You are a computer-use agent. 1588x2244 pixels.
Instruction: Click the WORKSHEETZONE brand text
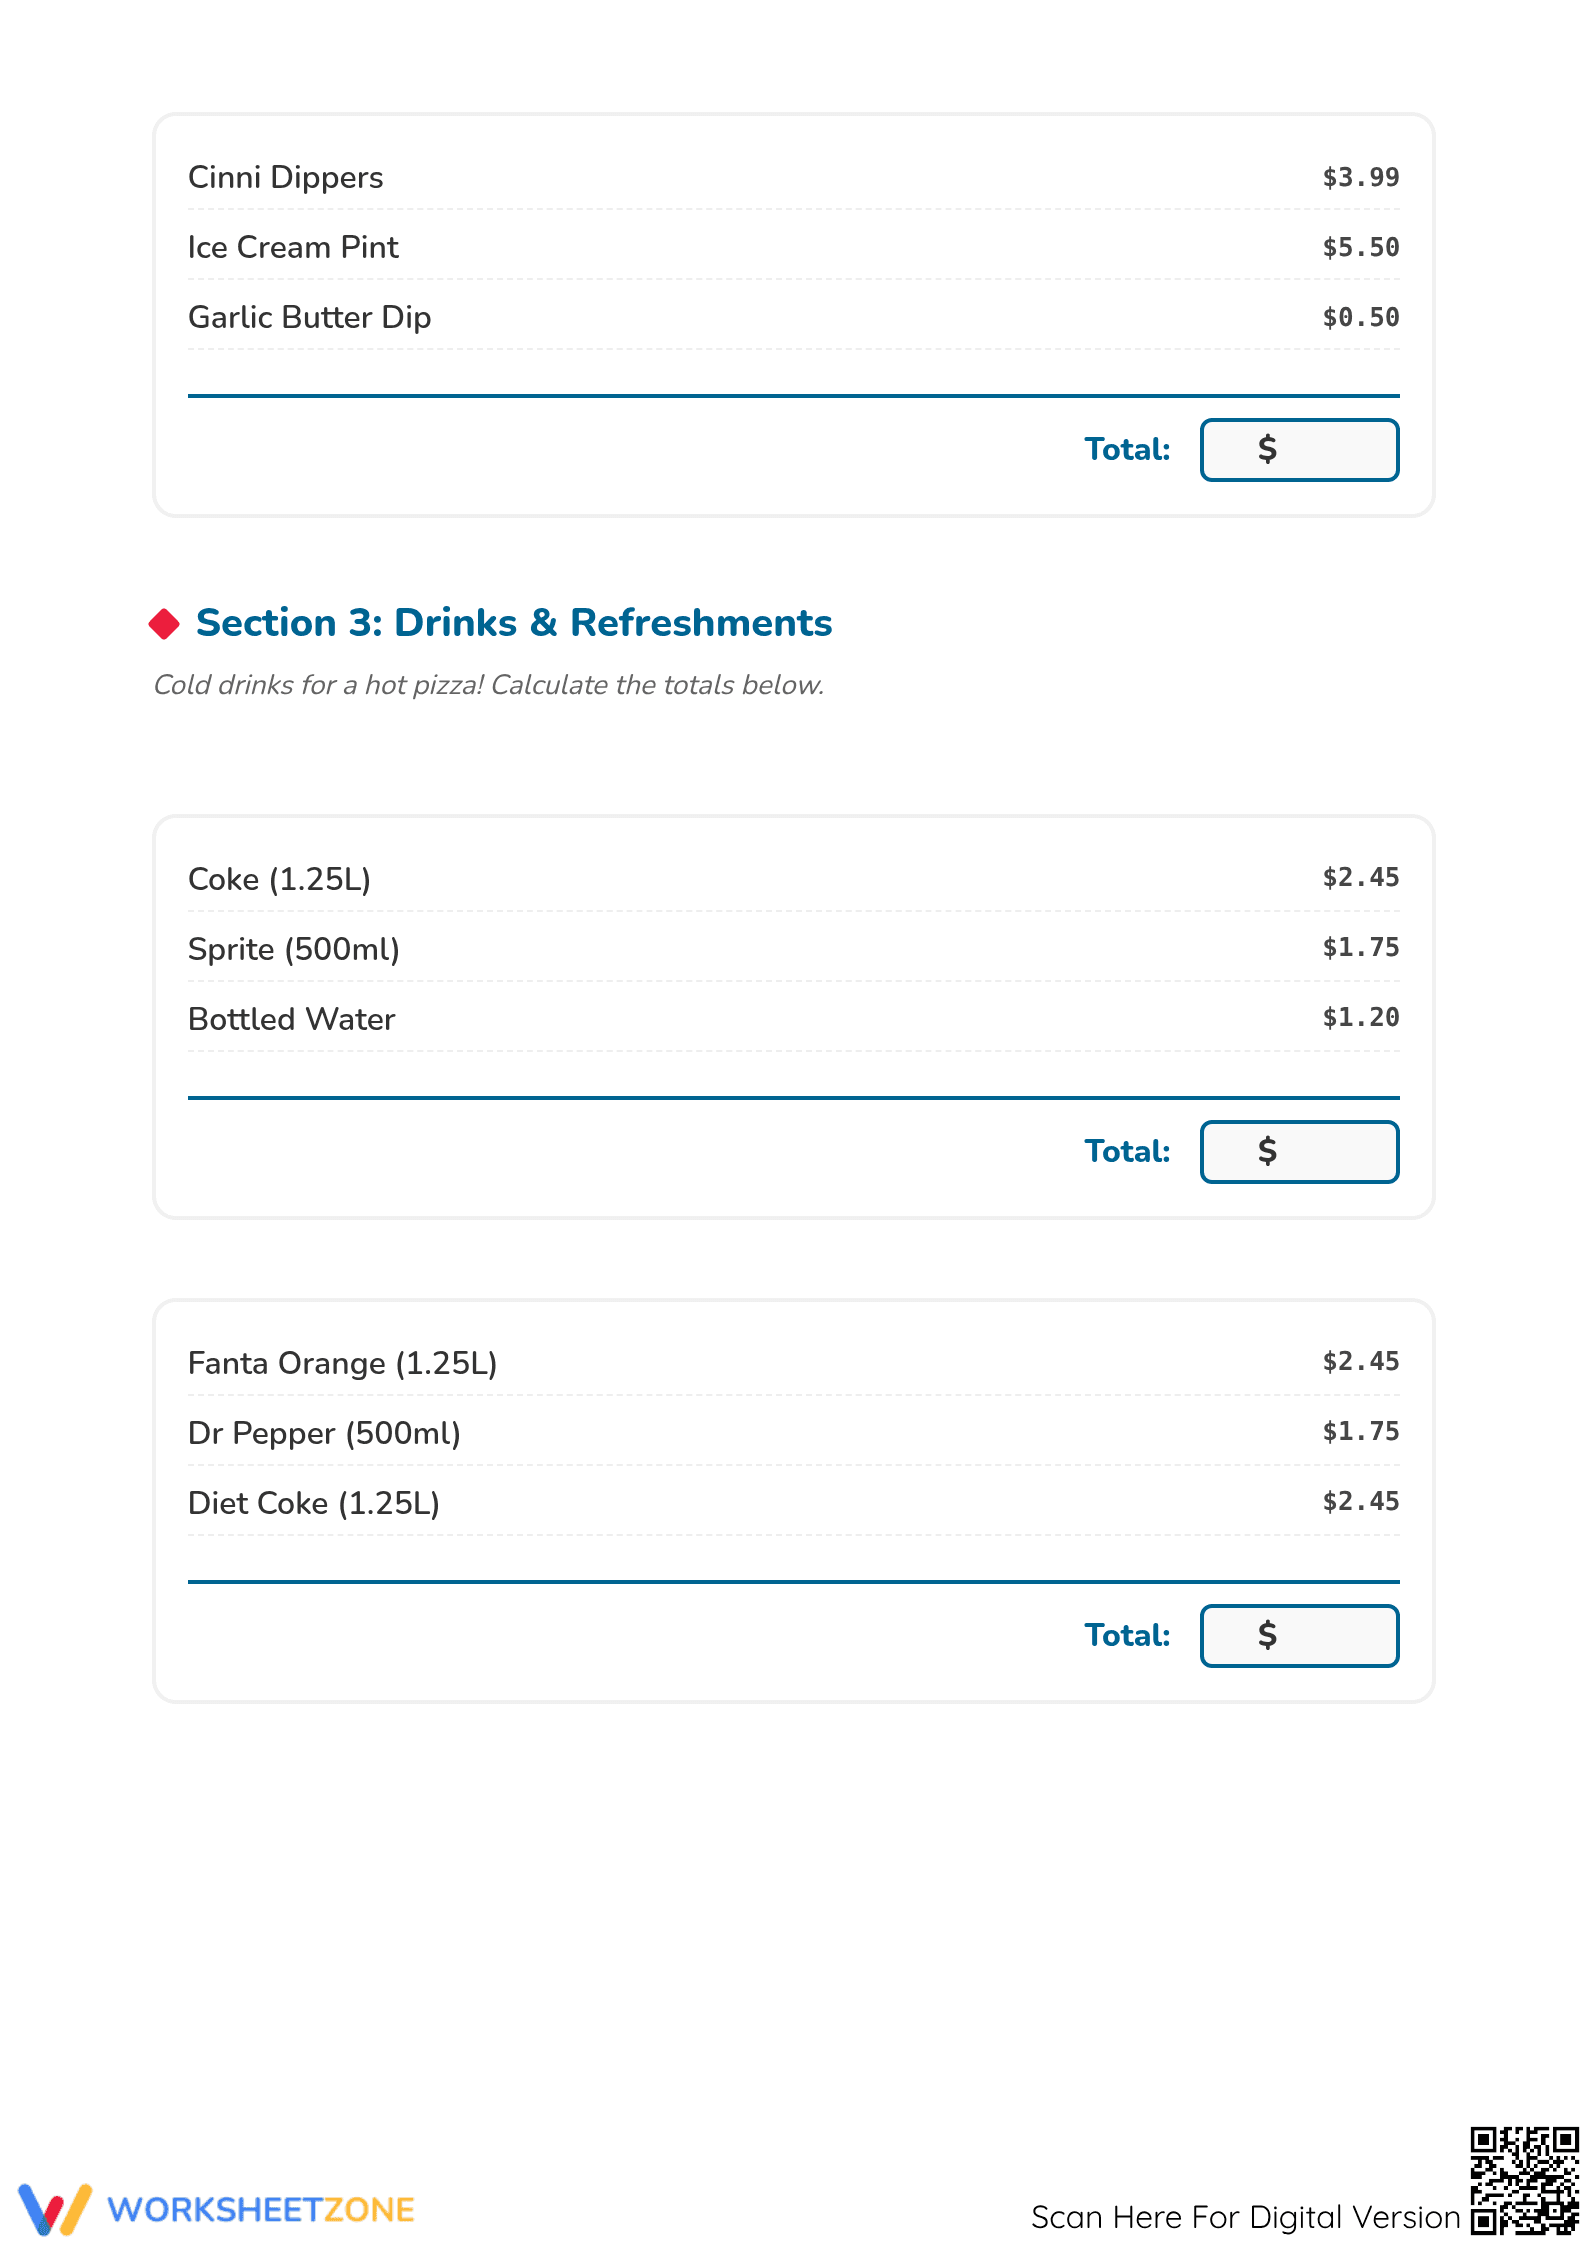pos(261,2210)
